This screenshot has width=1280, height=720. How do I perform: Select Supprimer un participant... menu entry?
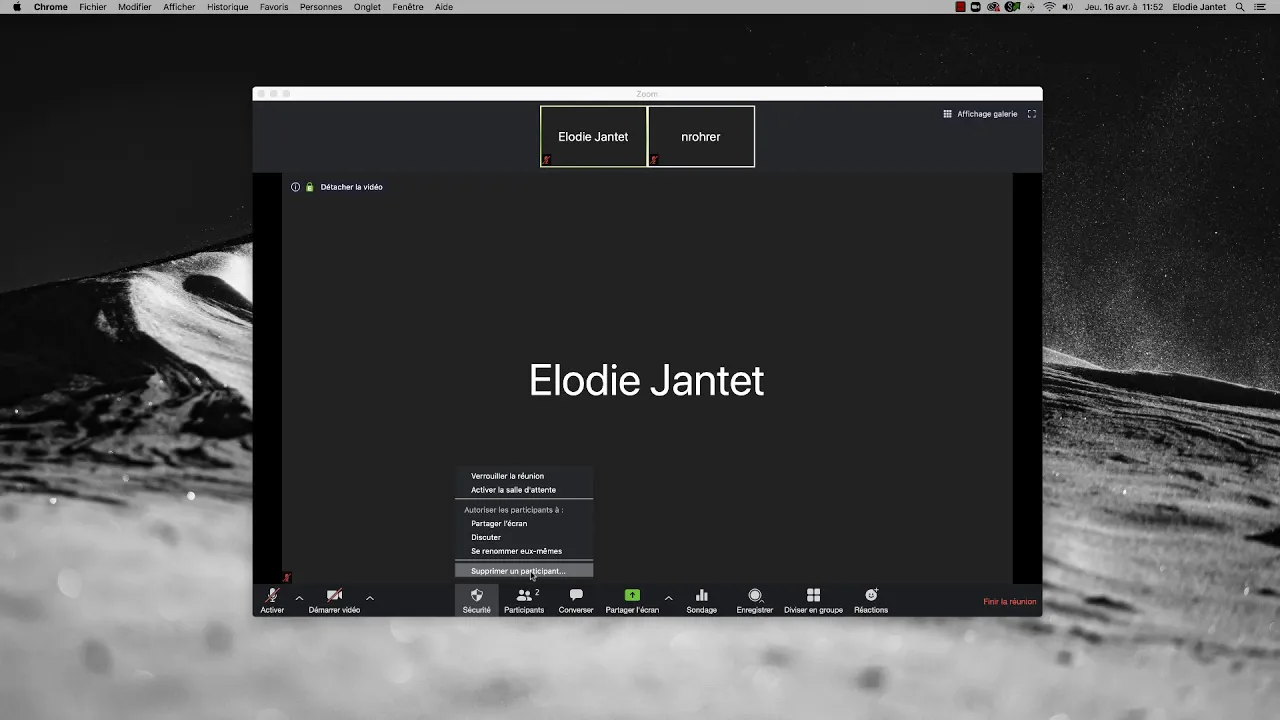(524, 571)
